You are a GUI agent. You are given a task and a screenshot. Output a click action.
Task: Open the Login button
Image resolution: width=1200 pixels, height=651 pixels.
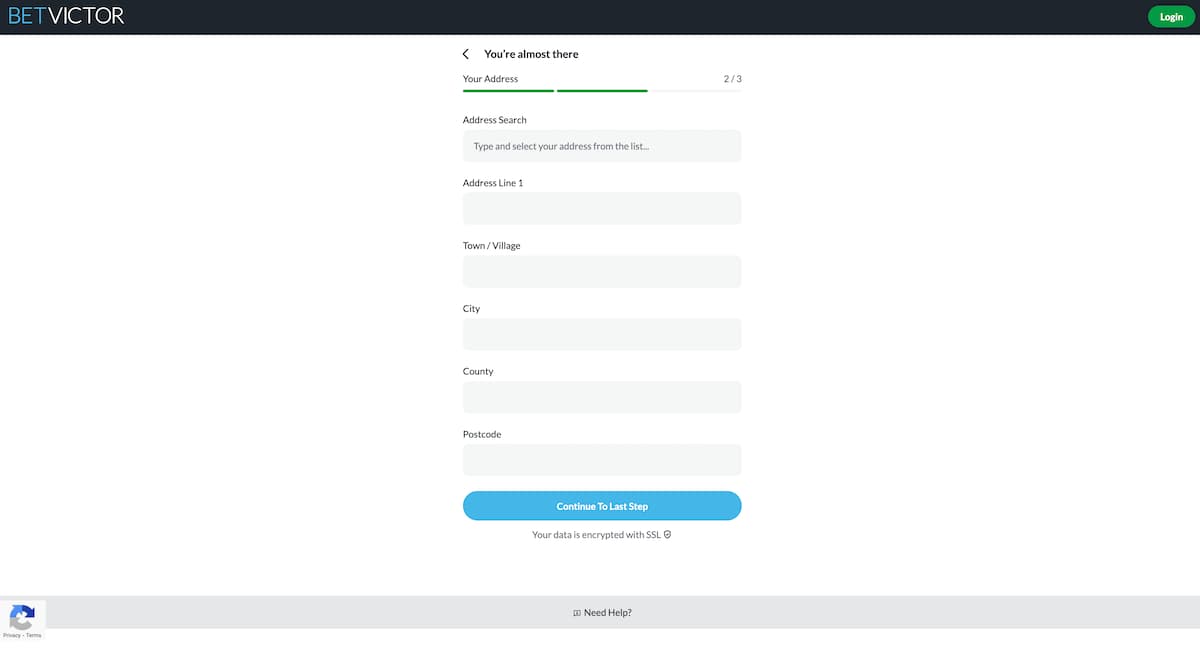coord(1171,17)
